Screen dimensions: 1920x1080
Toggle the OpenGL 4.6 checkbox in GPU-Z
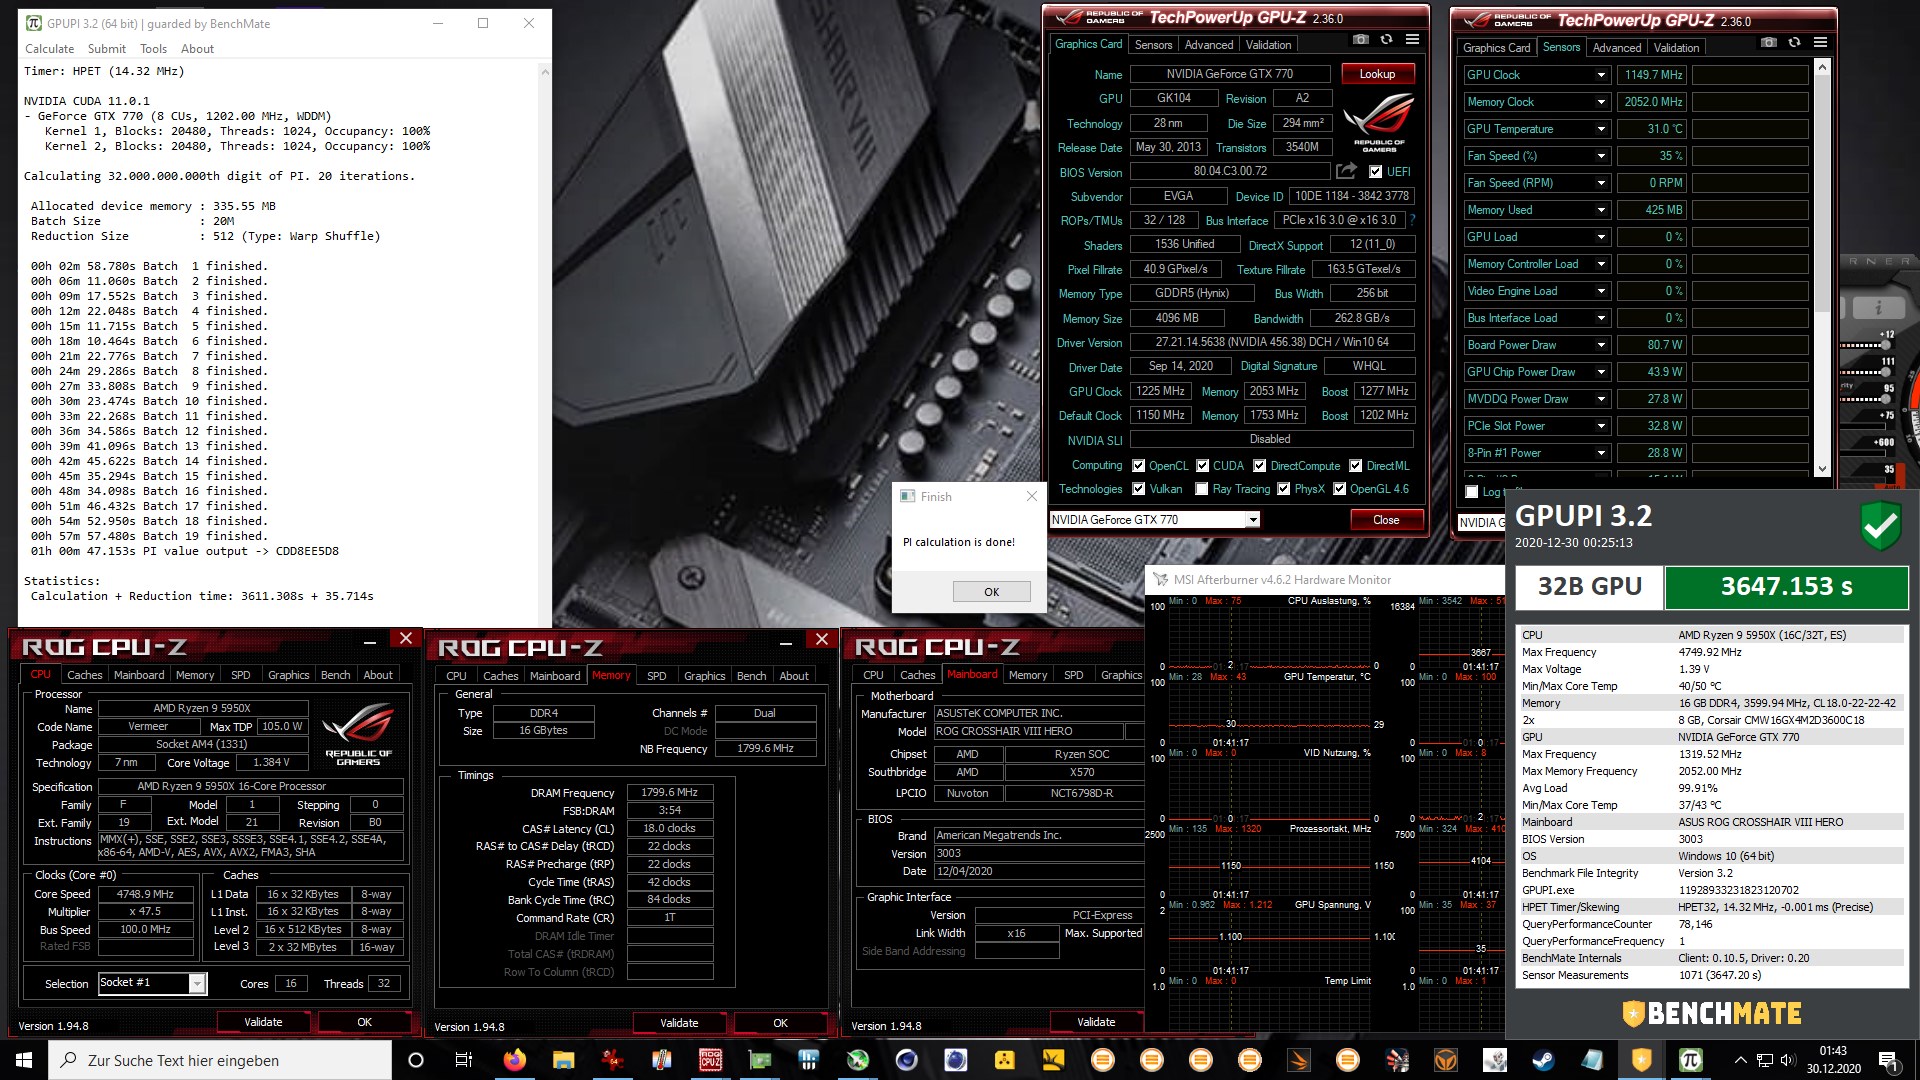pos(1339,489)
